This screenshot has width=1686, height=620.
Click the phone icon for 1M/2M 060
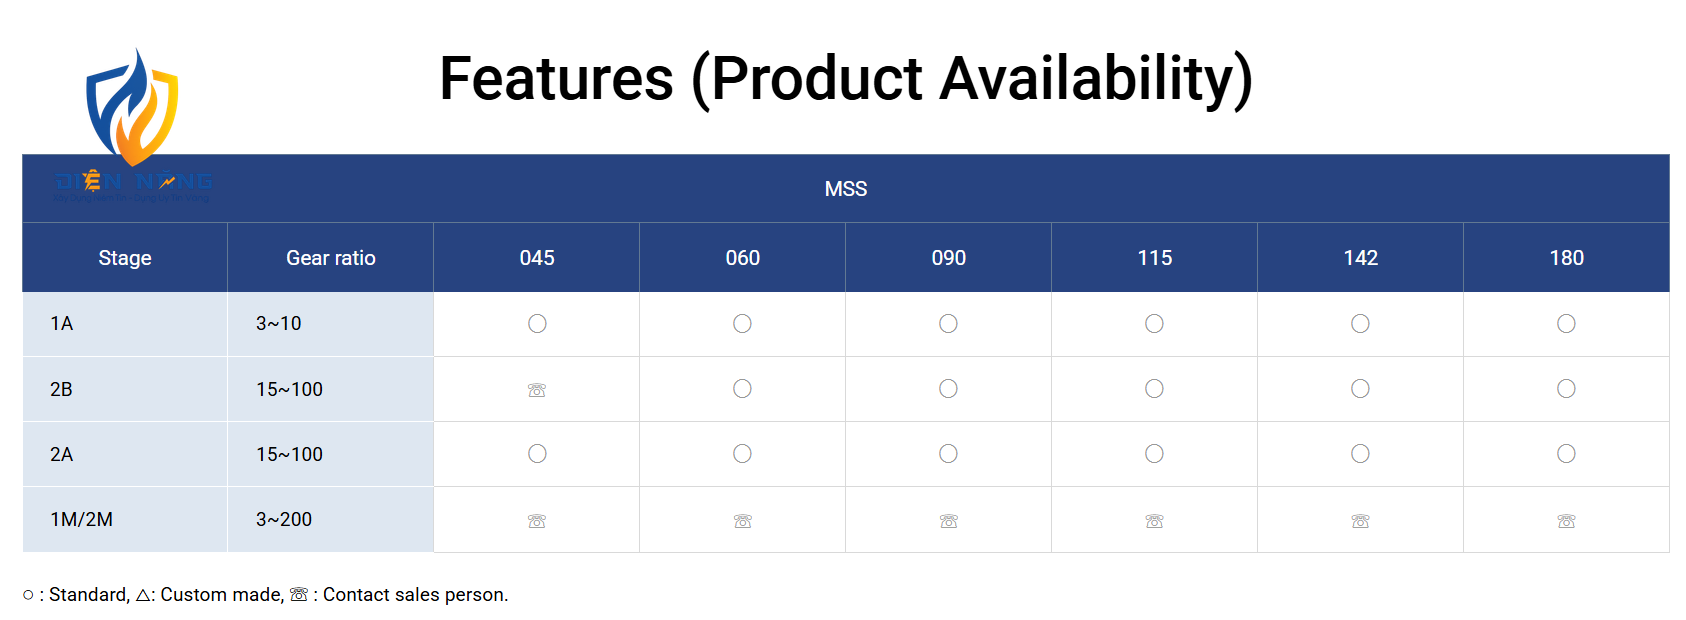(x=743, y=521)
